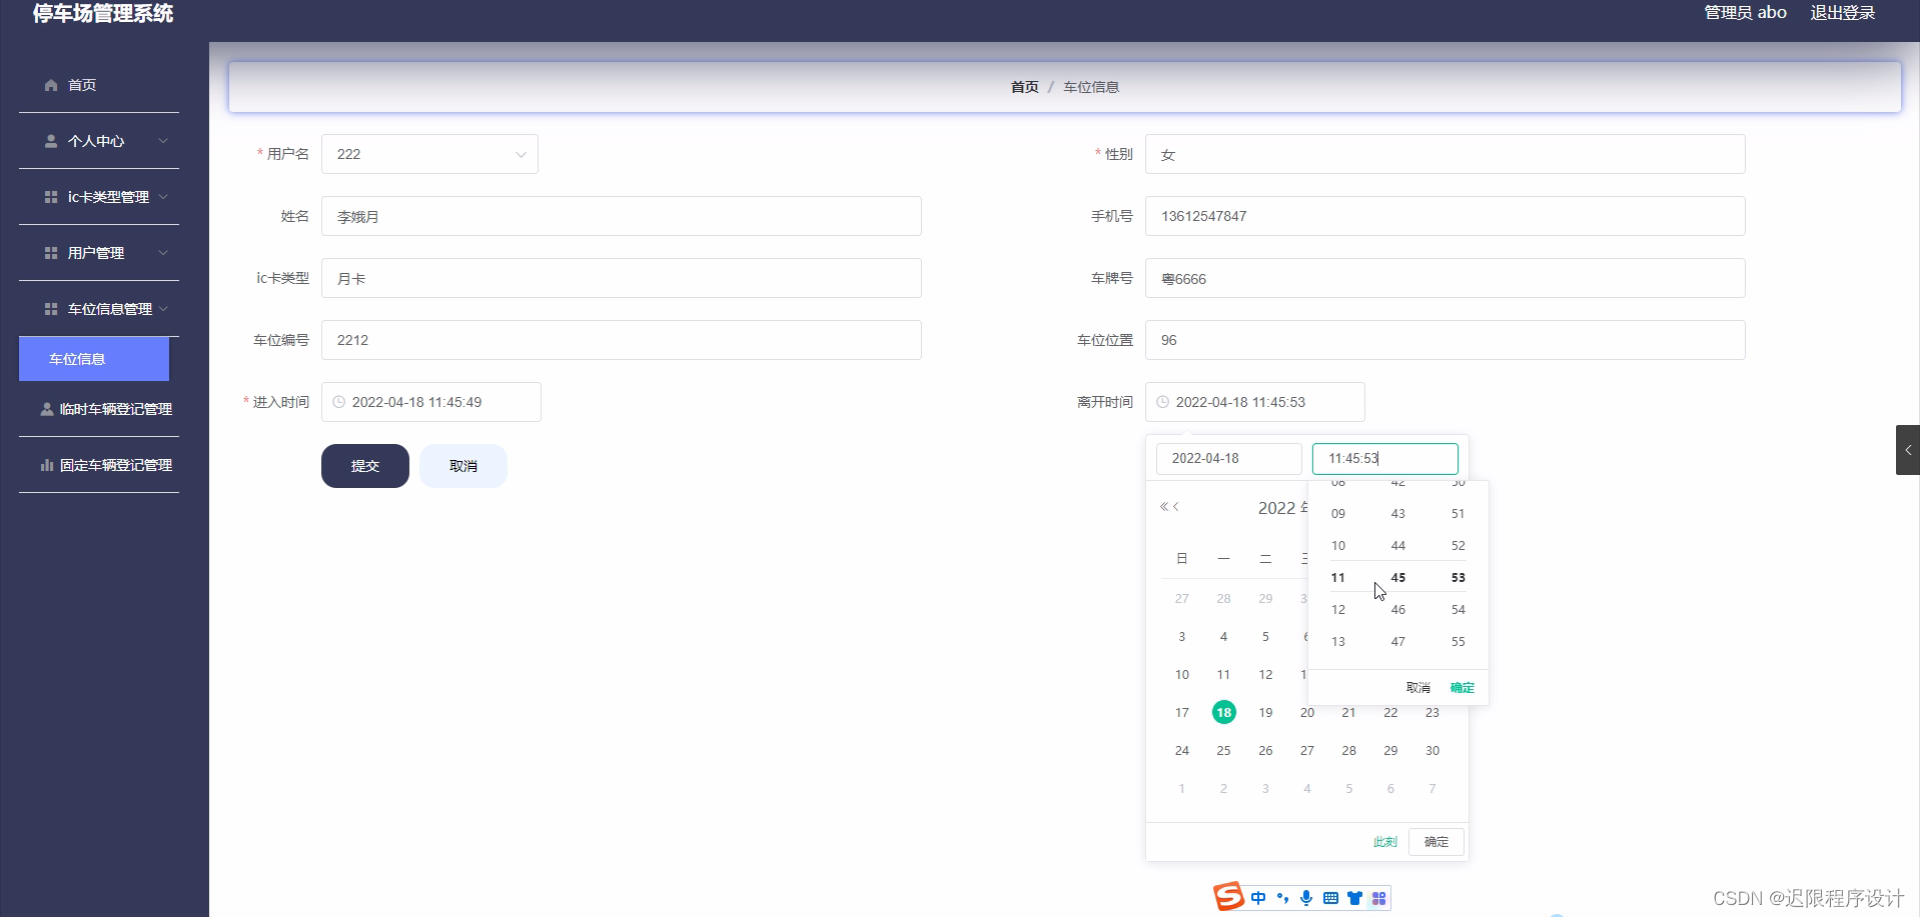Image resolution: width=1920 pixels, height=917 pixels.
Task: Click 此刻 in the date picker footer
Action: (1385, 842)
